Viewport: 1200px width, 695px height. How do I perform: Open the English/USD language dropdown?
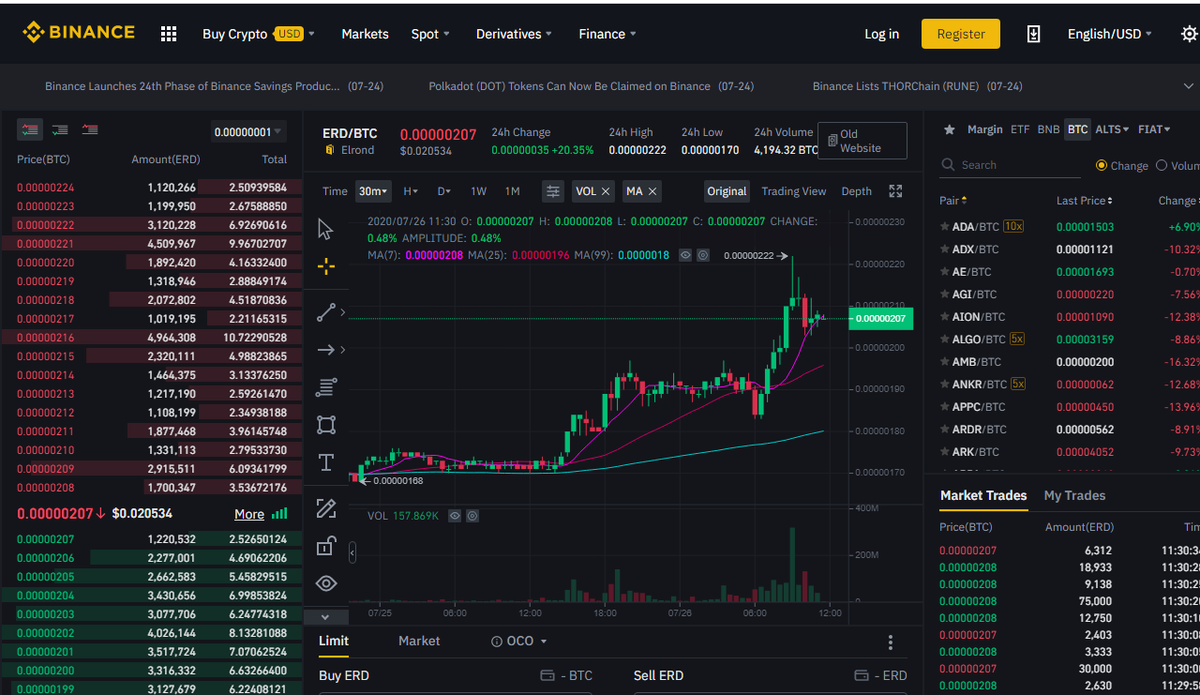[1110, 34]
